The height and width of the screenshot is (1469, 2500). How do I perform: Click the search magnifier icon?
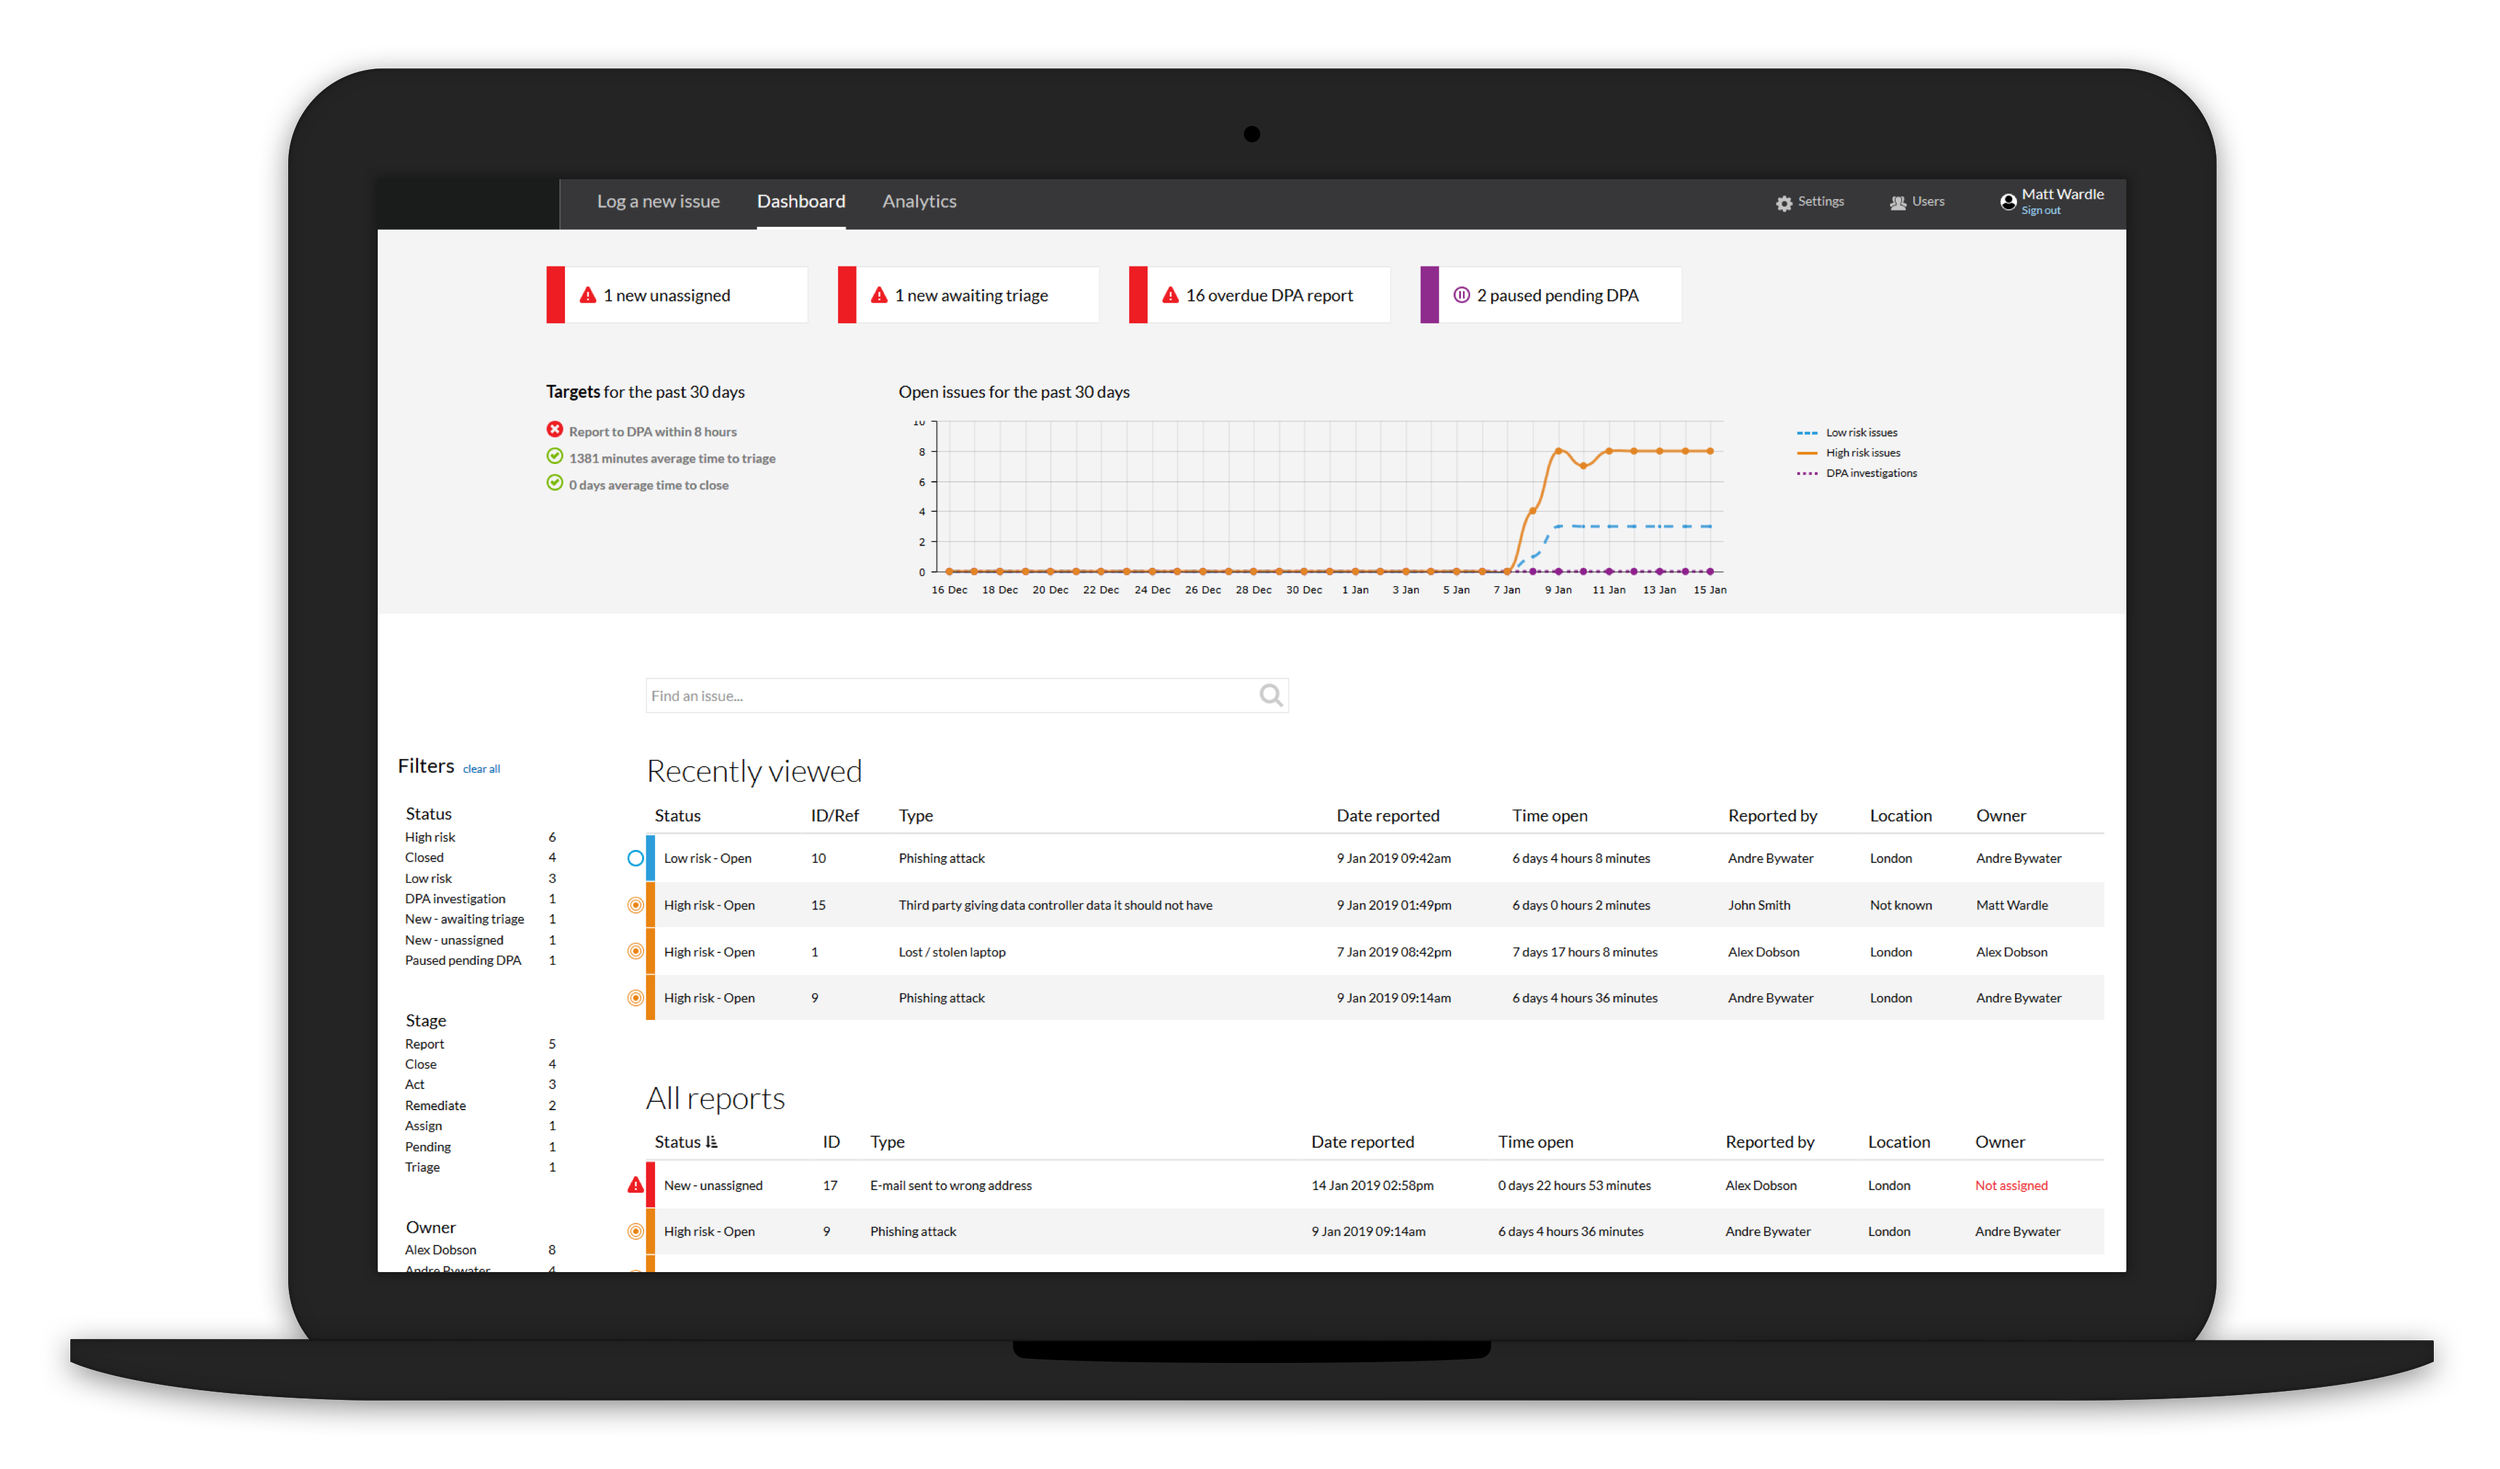(x=1270, y=695)
